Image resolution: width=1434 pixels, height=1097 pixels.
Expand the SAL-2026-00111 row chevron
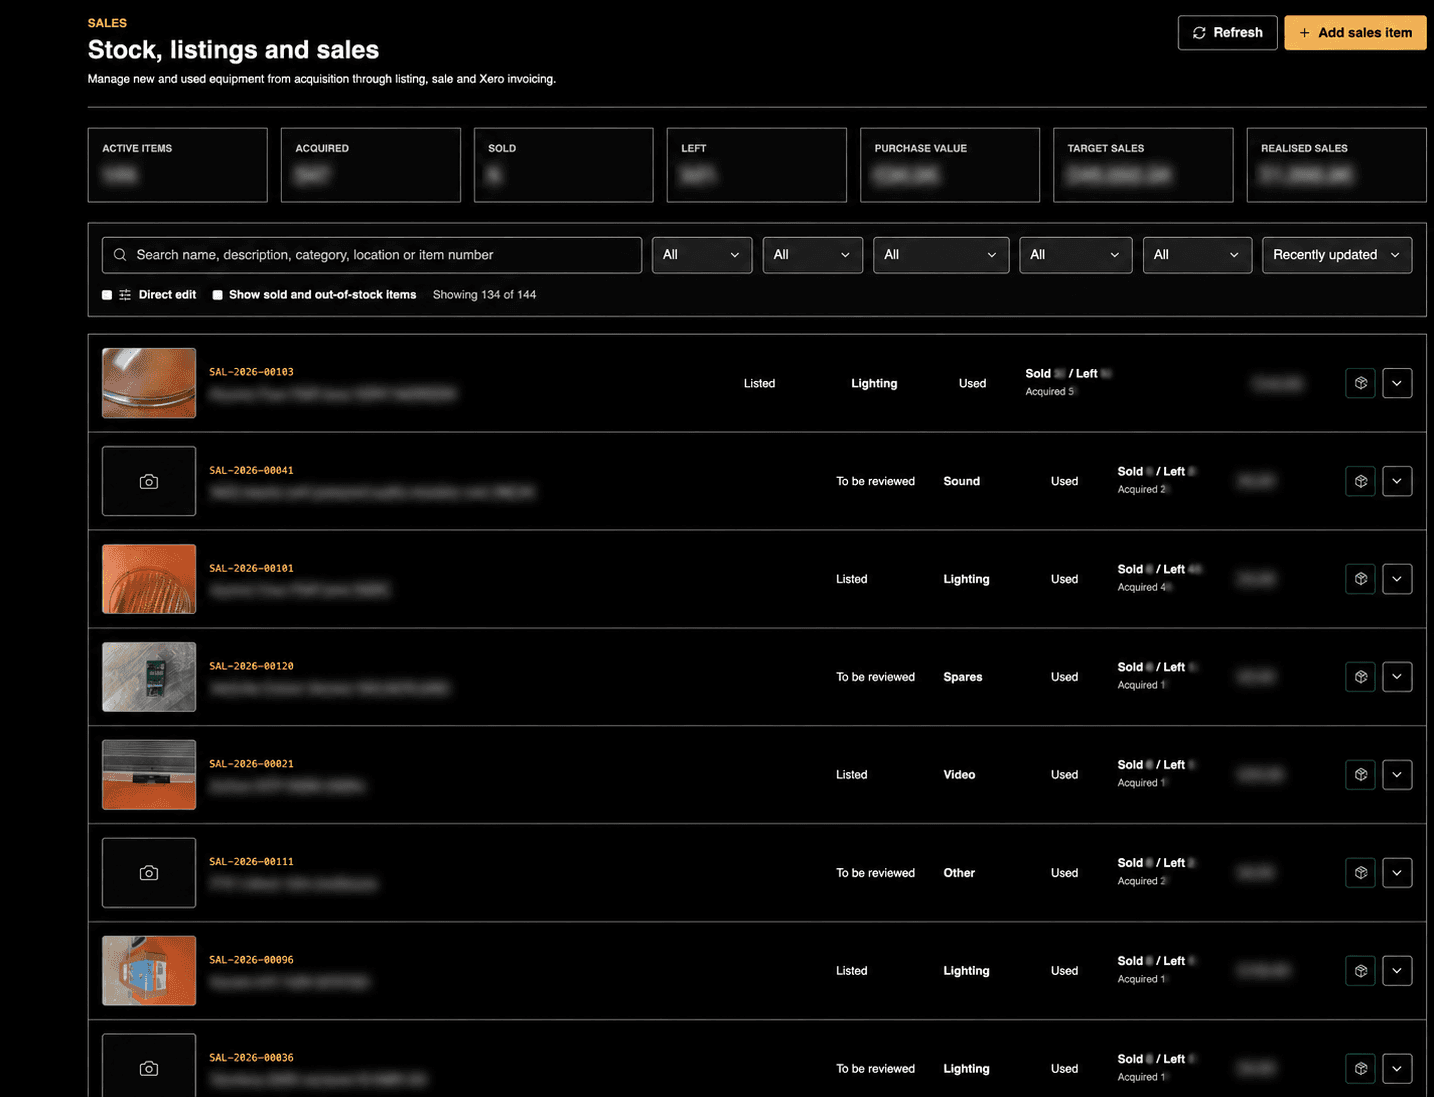tap(1397, 873)
